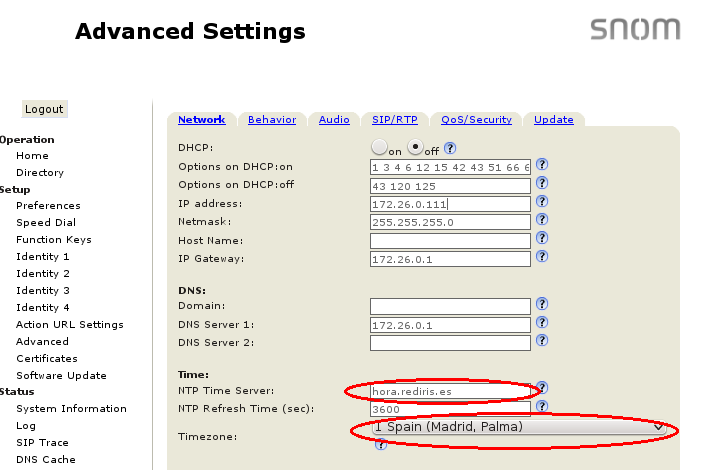This screenshot has width=714, height=470.
Task: Click help icon beside IP address field
Action: point(542,203)
